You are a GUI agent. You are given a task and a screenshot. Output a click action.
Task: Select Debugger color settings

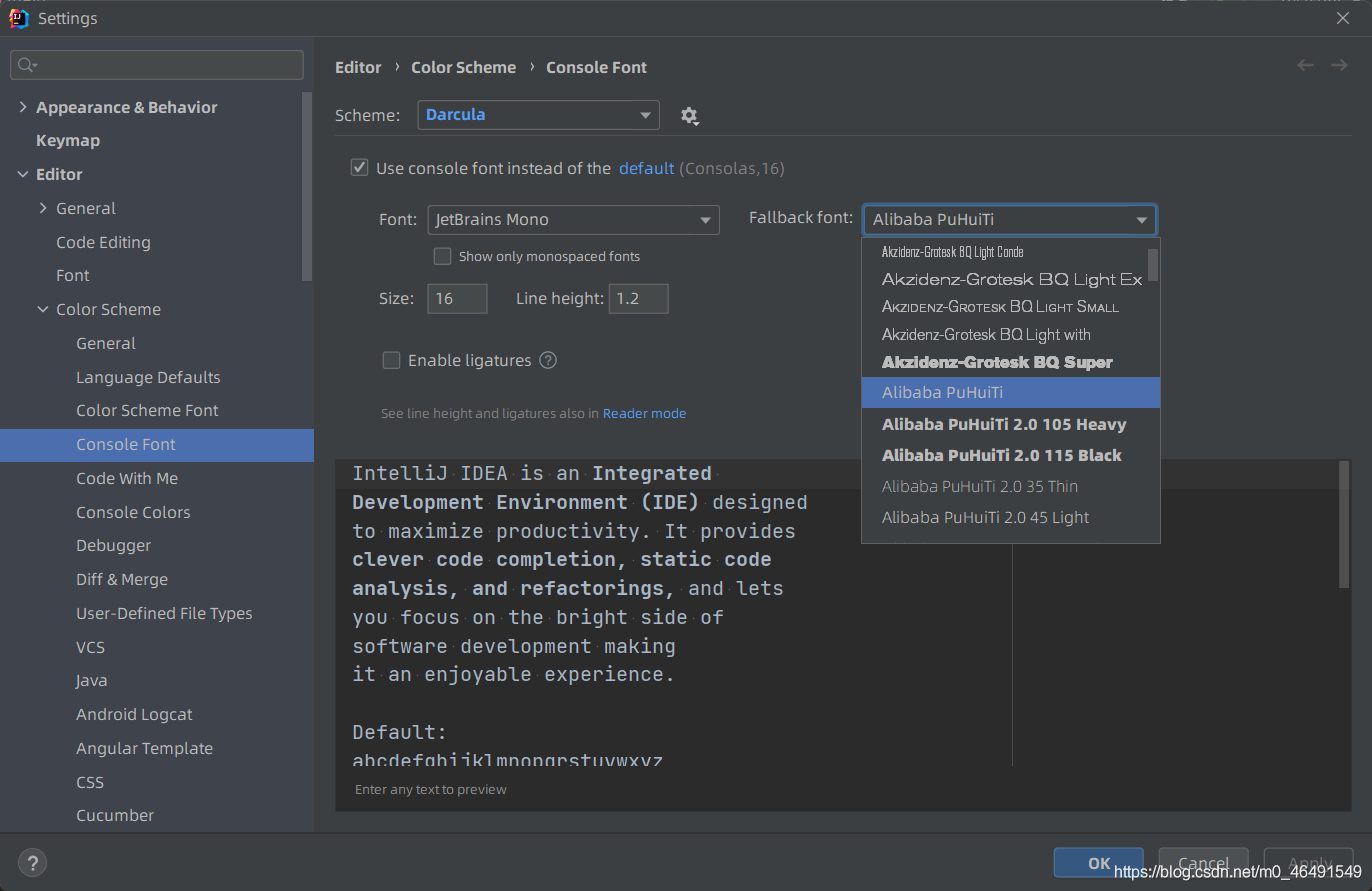114,545
